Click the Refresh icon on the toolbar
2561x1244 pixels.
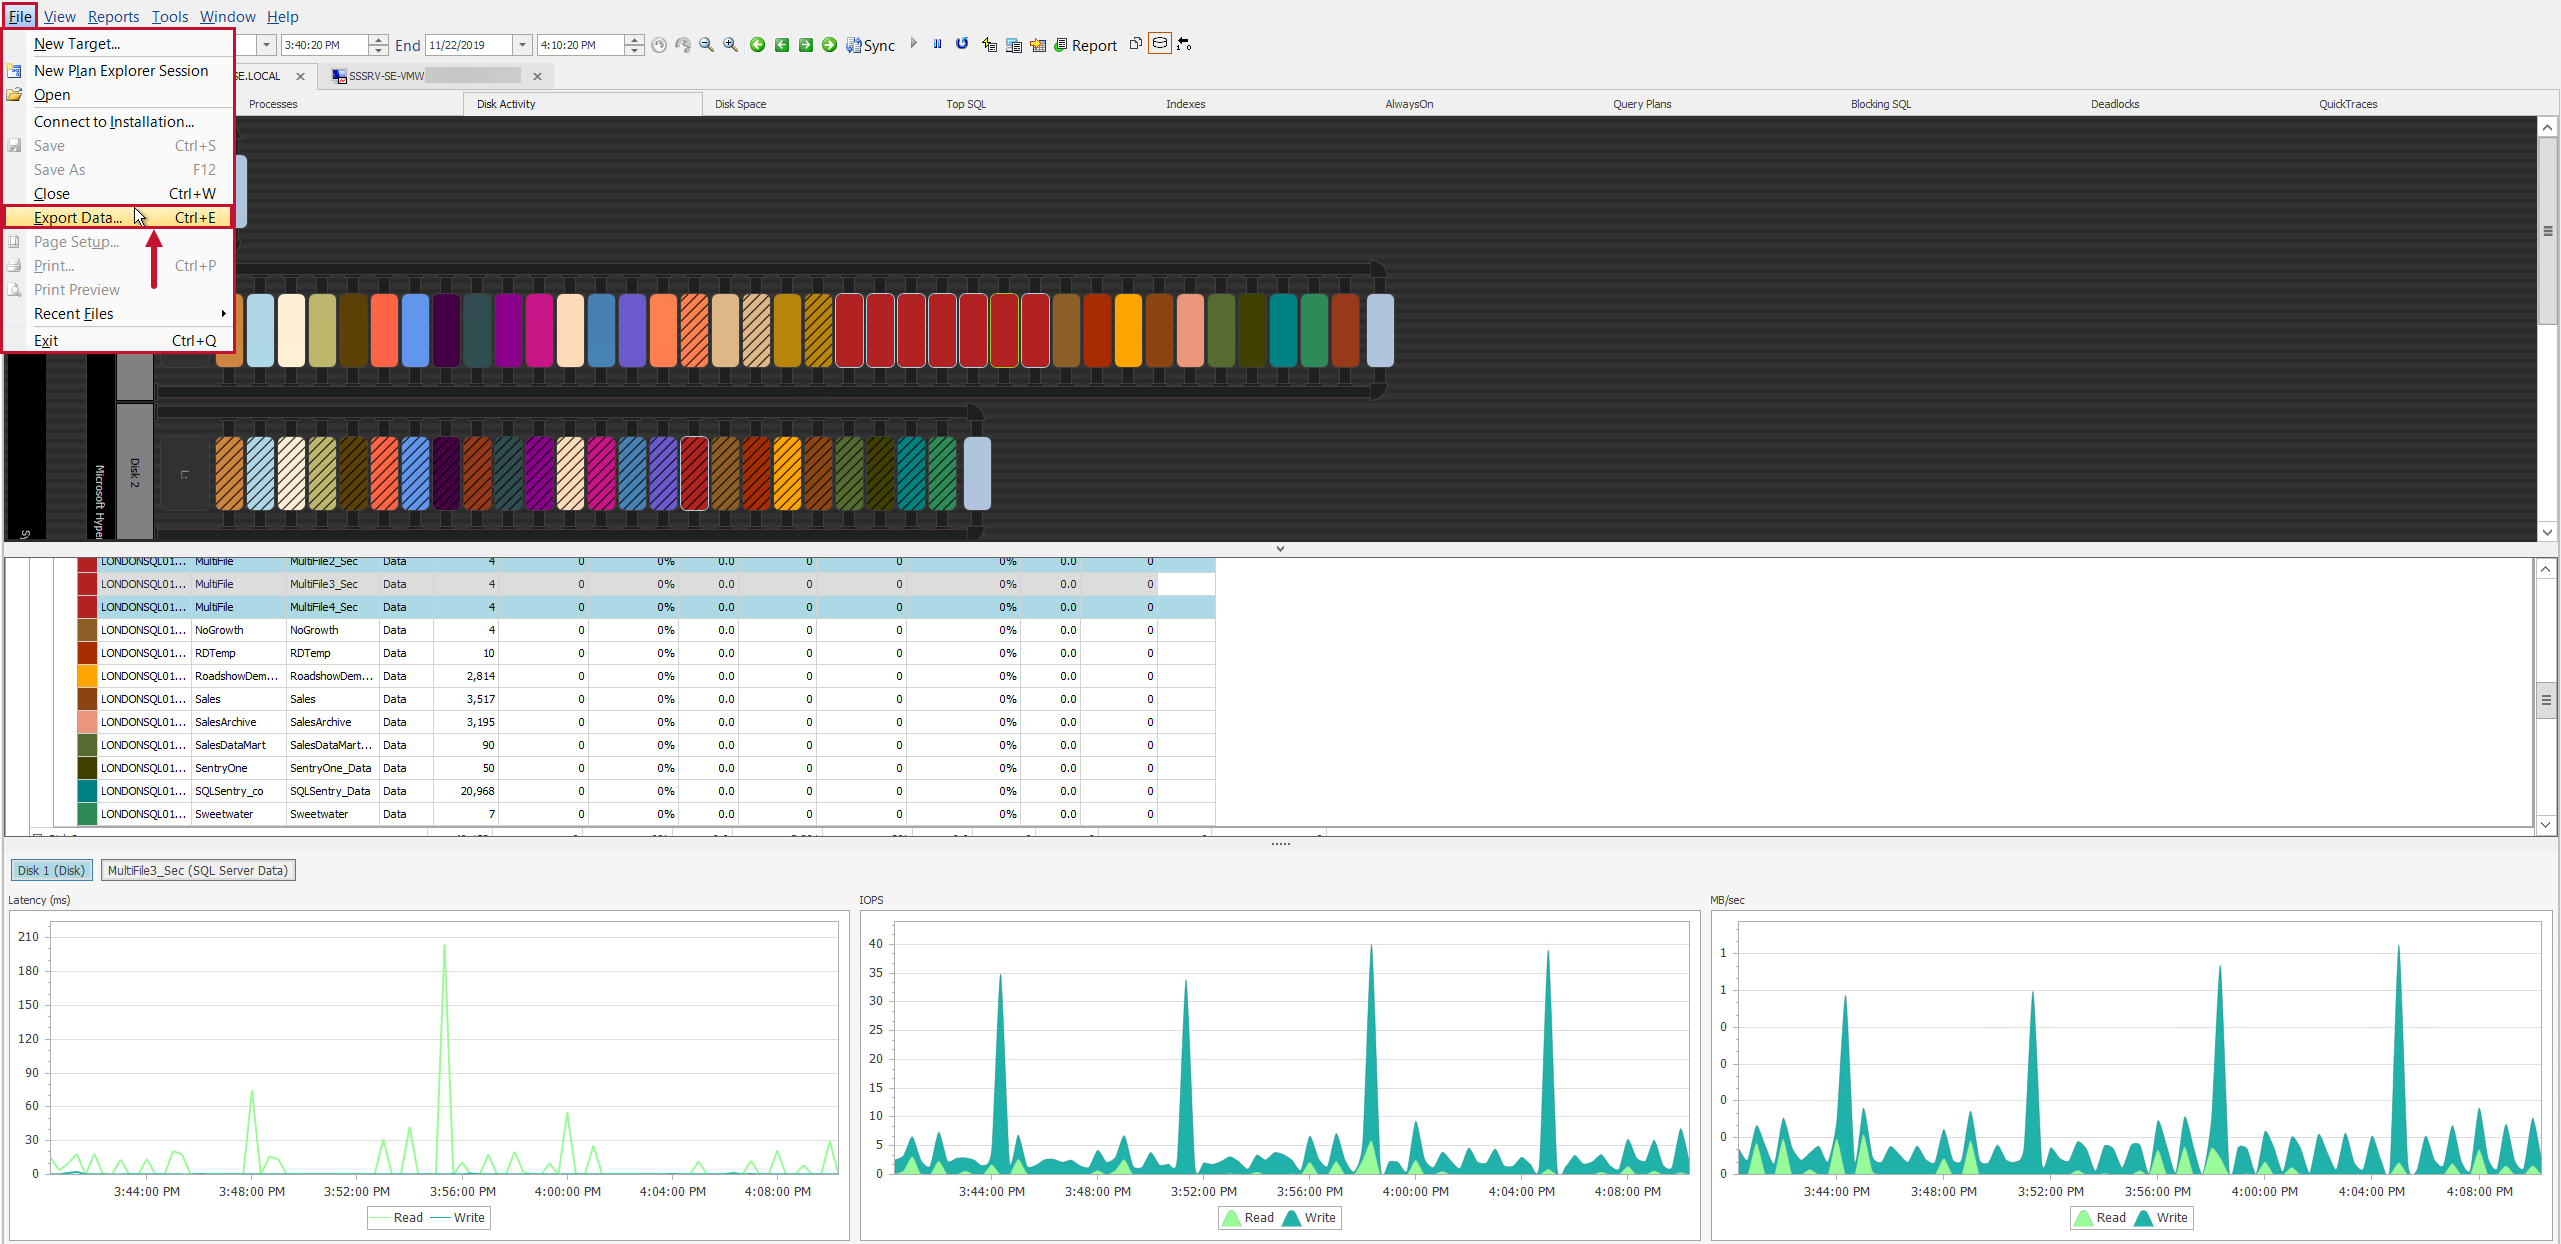coord(961,44)
